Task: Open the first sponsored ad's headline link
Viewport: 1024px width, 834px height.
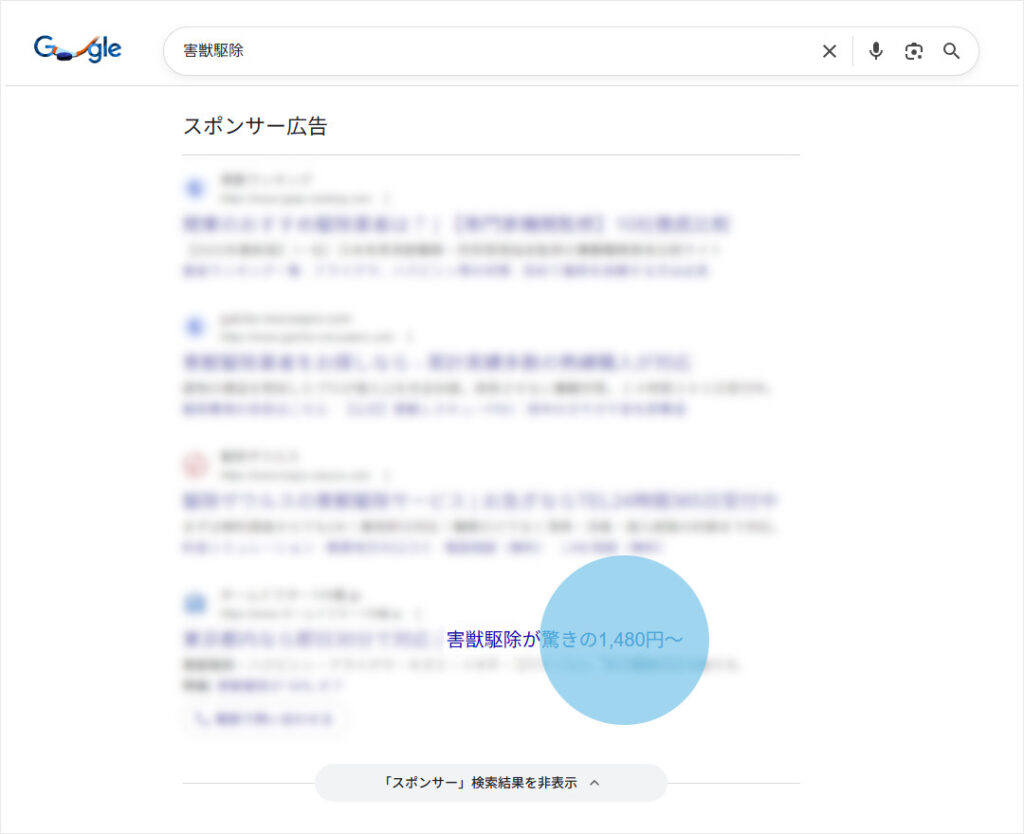Action: tap(456, 223)
